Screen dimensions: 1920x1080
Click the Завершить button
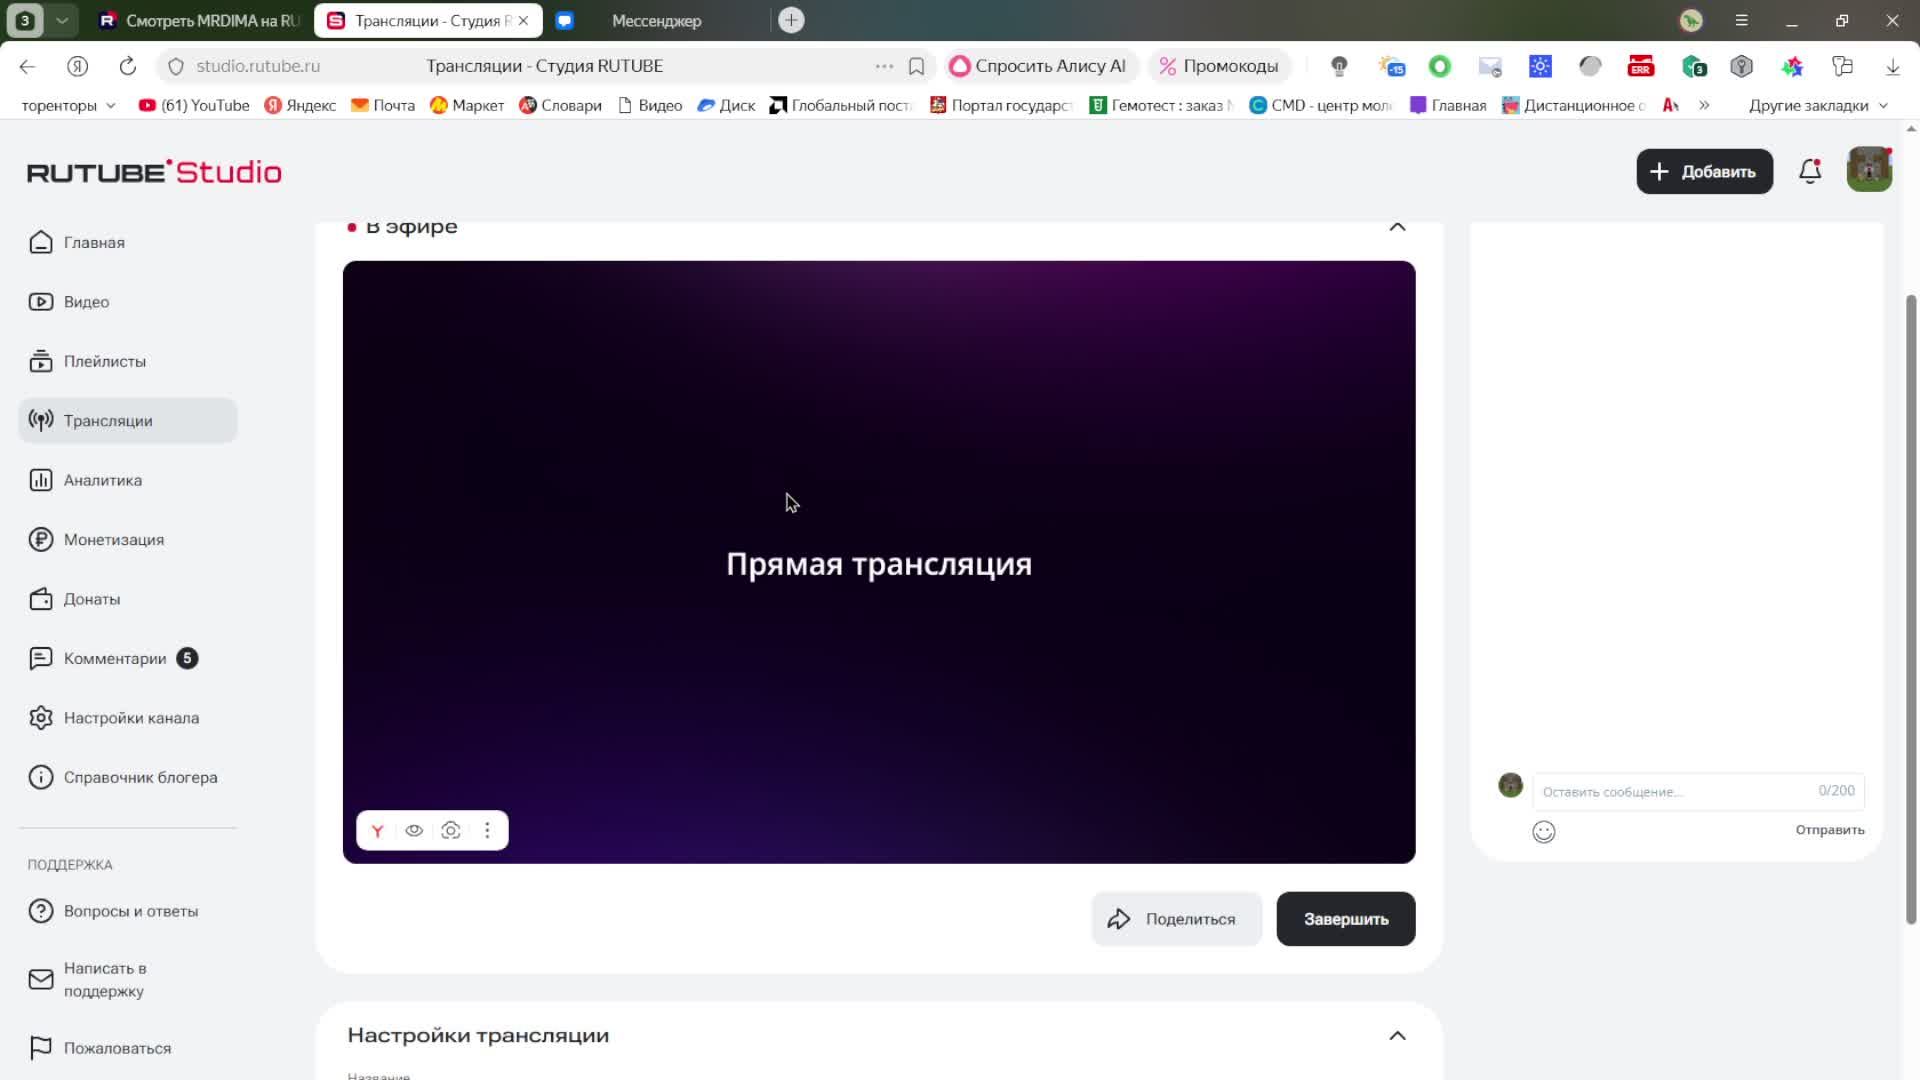1345,919
